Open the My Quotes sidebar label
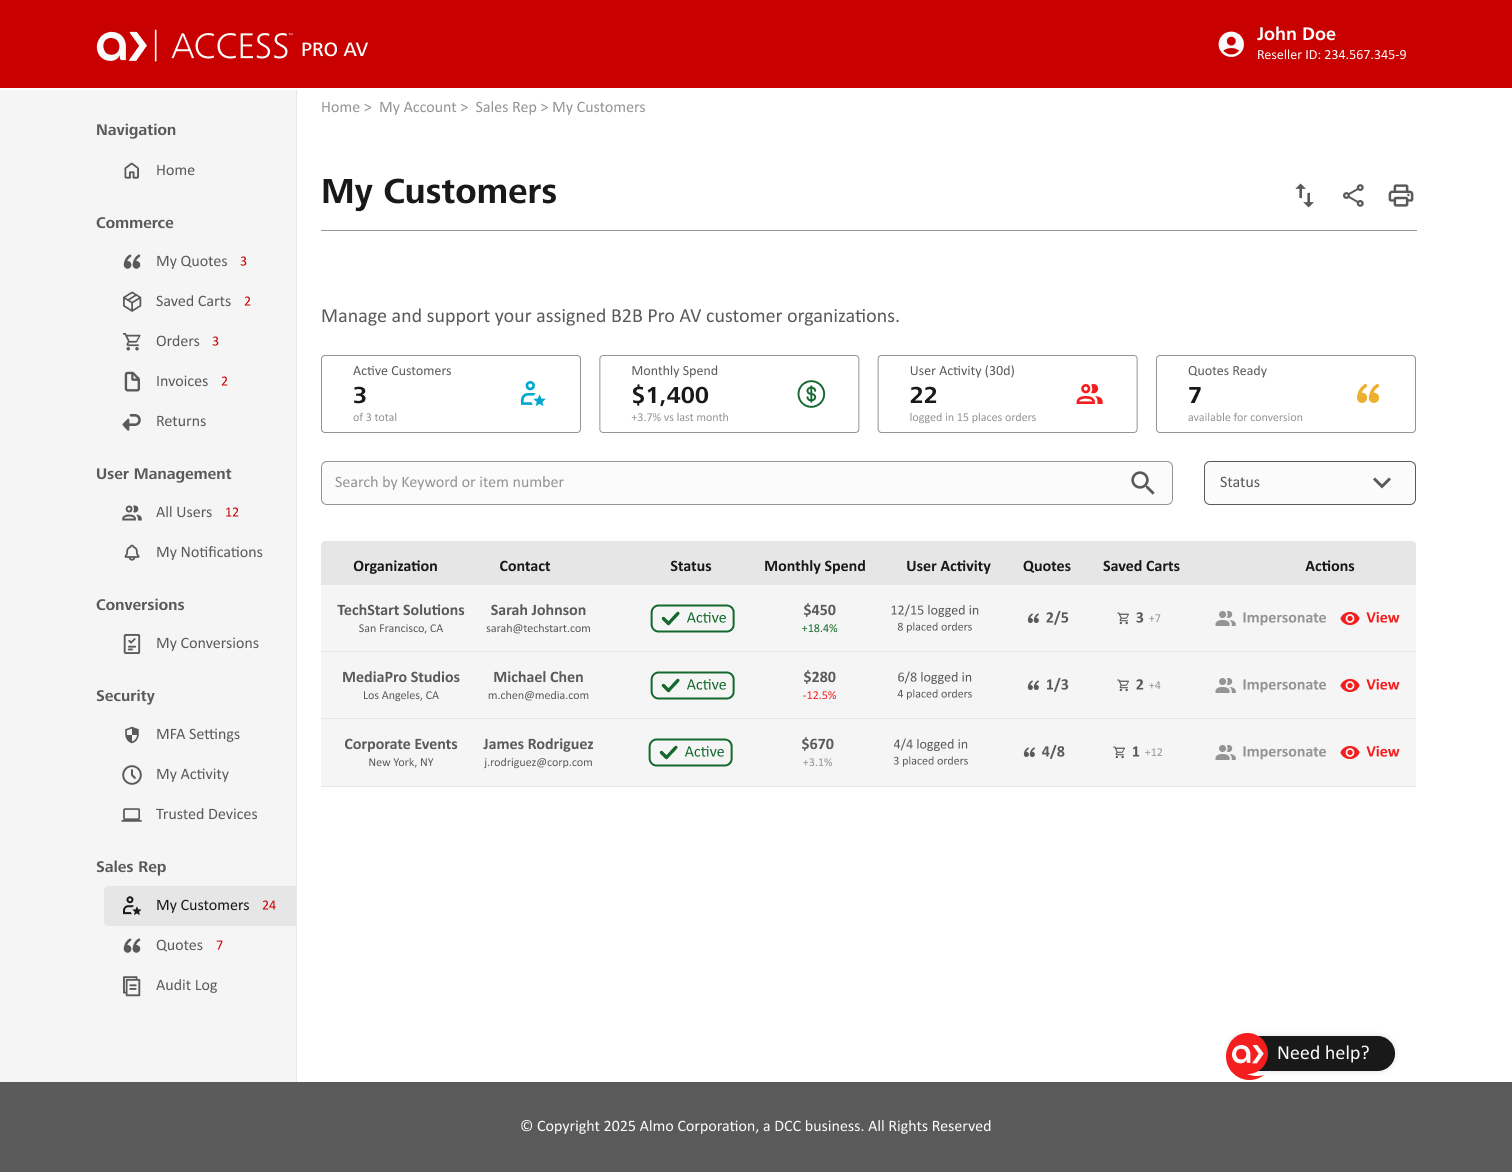Image resolution: width=1512 pixels, height=1172 pixels. 192,262
